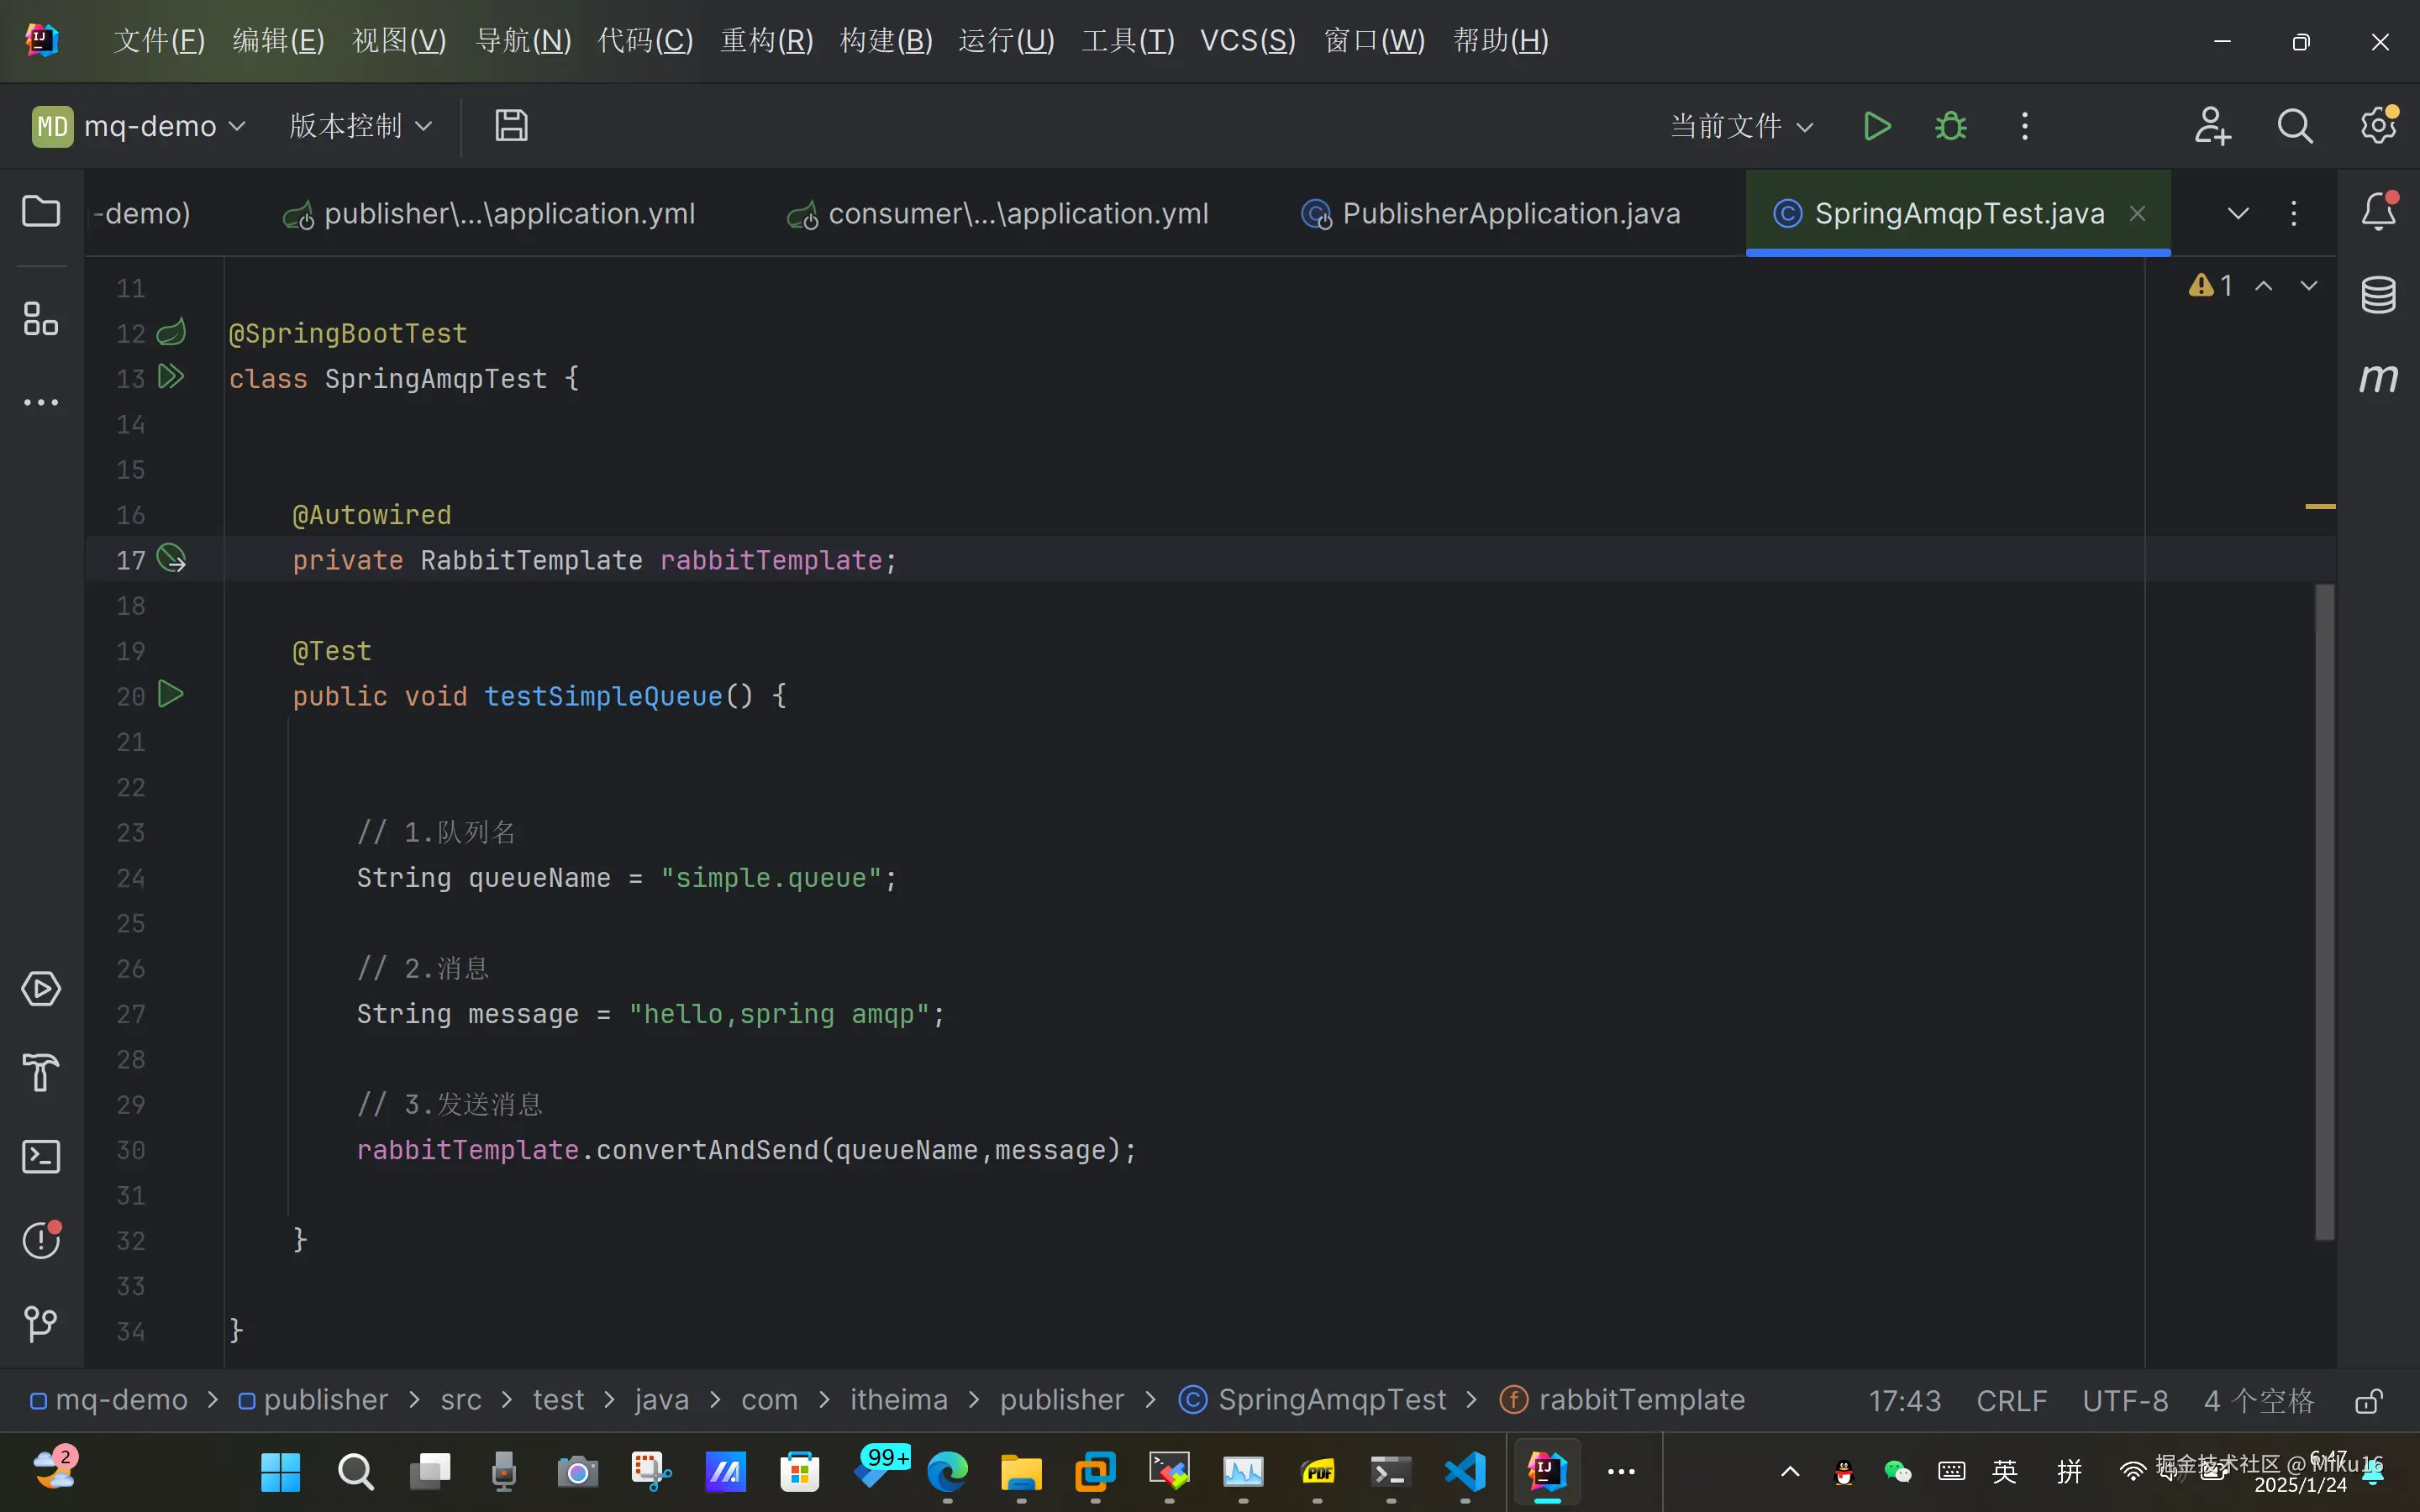Click the Debug bug icon in toolbar
Viewport: 2420px width, 1512px height.
point(1950,126)
